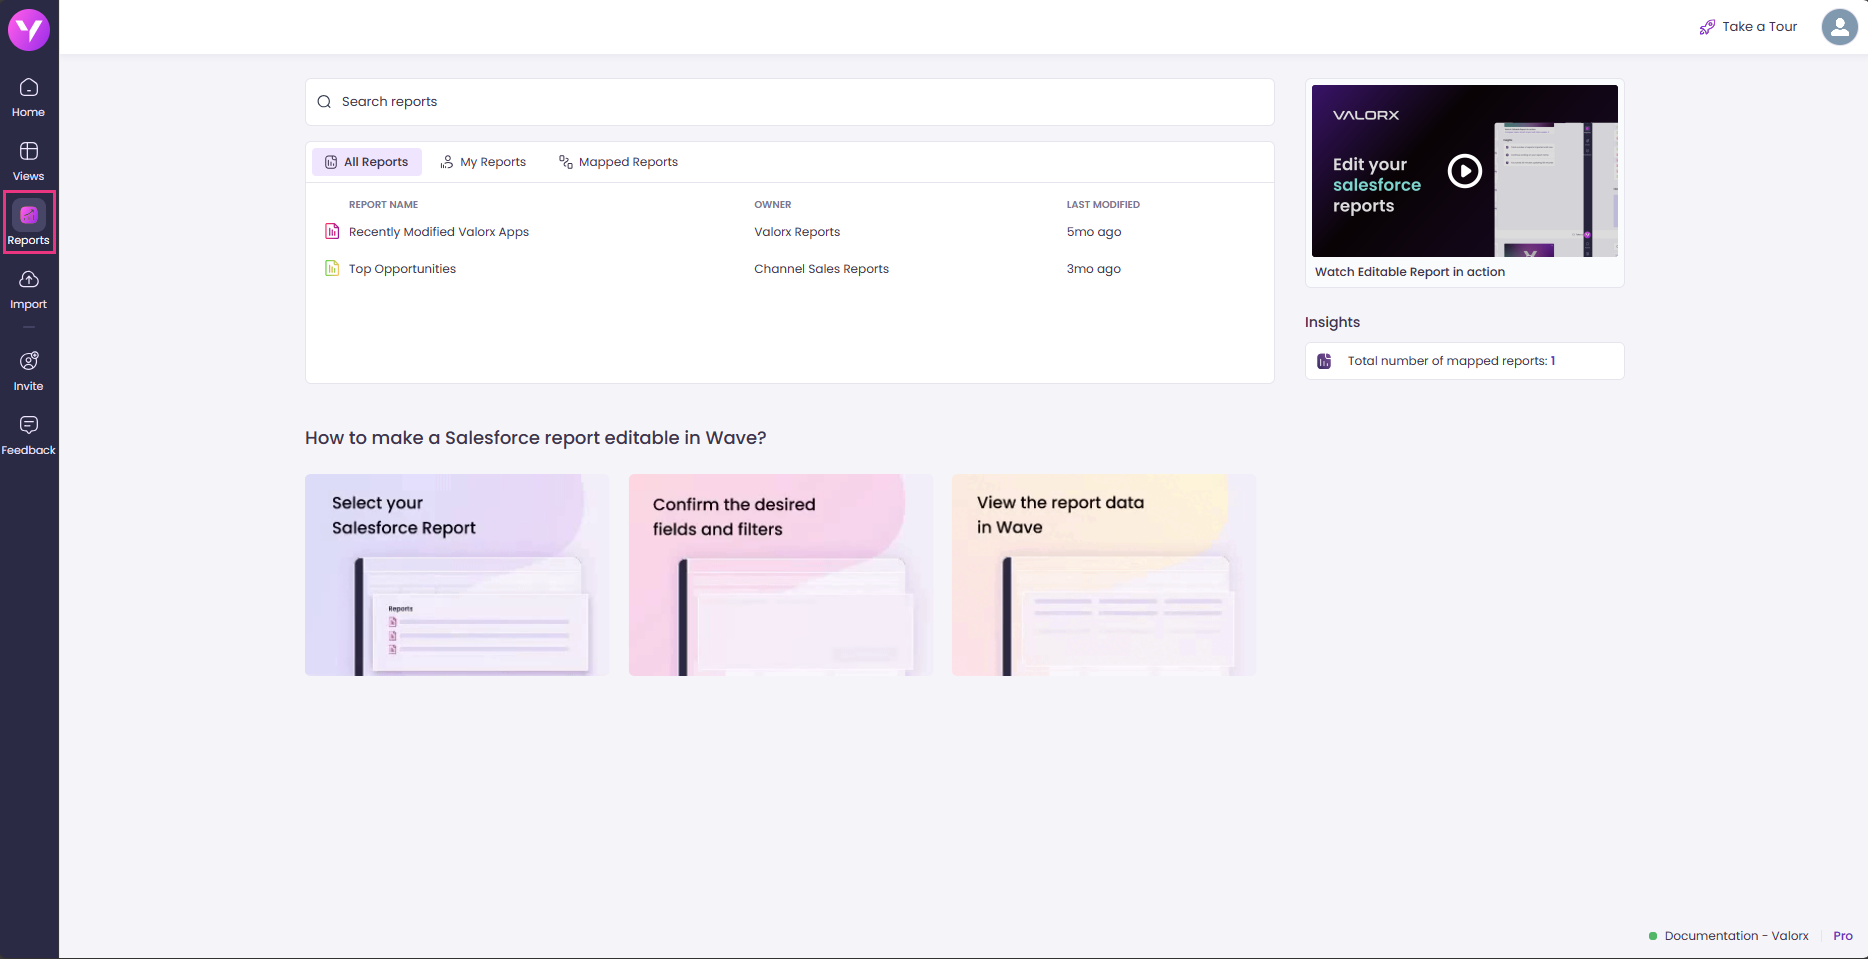Click the Channel Sales Reports owner cell
The height and width of the screenshot is (959, 1868).
821,269
